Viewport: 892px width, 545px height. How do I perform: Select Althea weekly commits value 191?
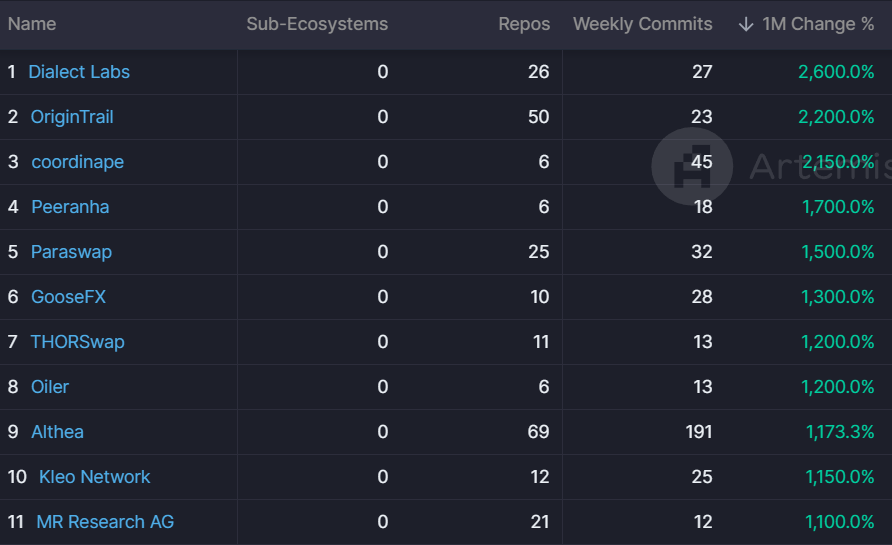click(x=699, y=431)
